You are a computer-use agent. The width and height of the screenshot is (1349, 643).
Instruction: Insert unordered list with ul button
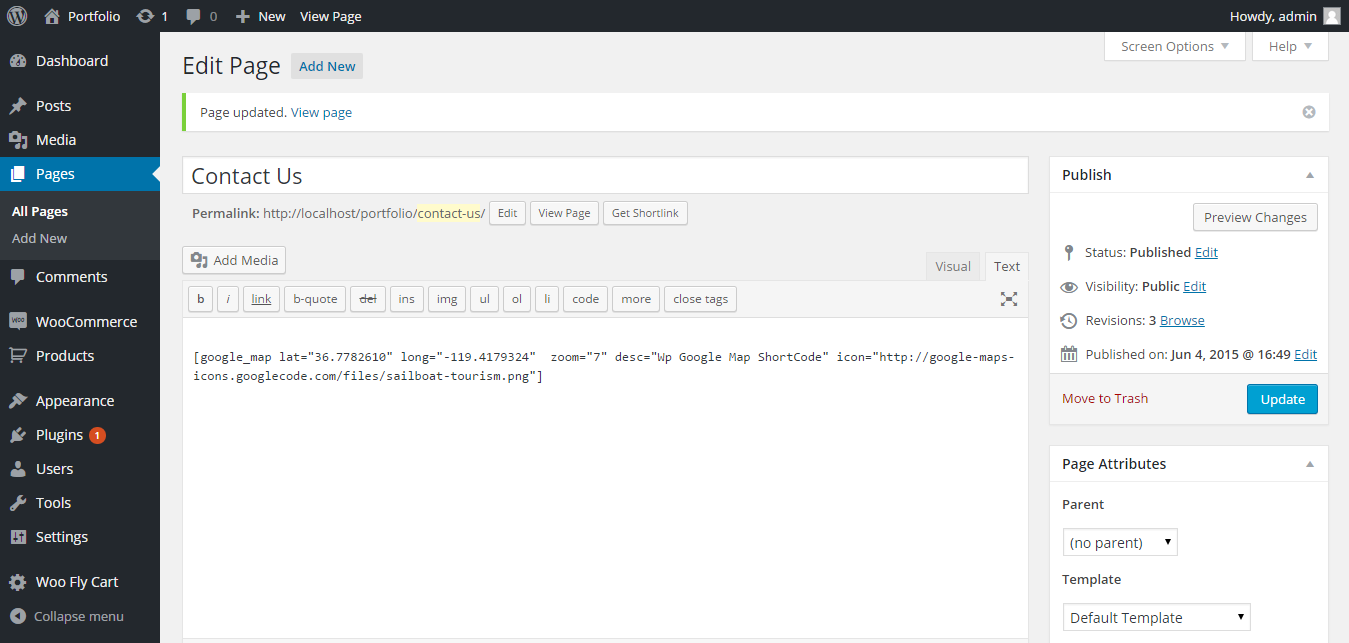[484, 299]
